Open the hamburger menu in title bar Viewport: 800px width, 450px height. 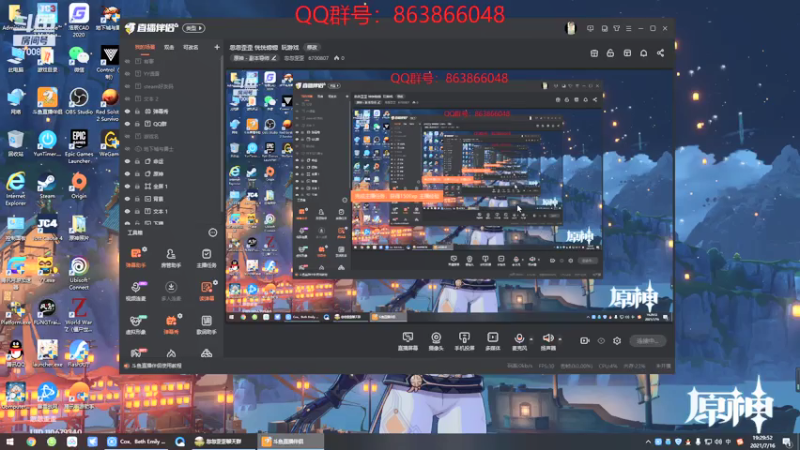pos(629,28)
